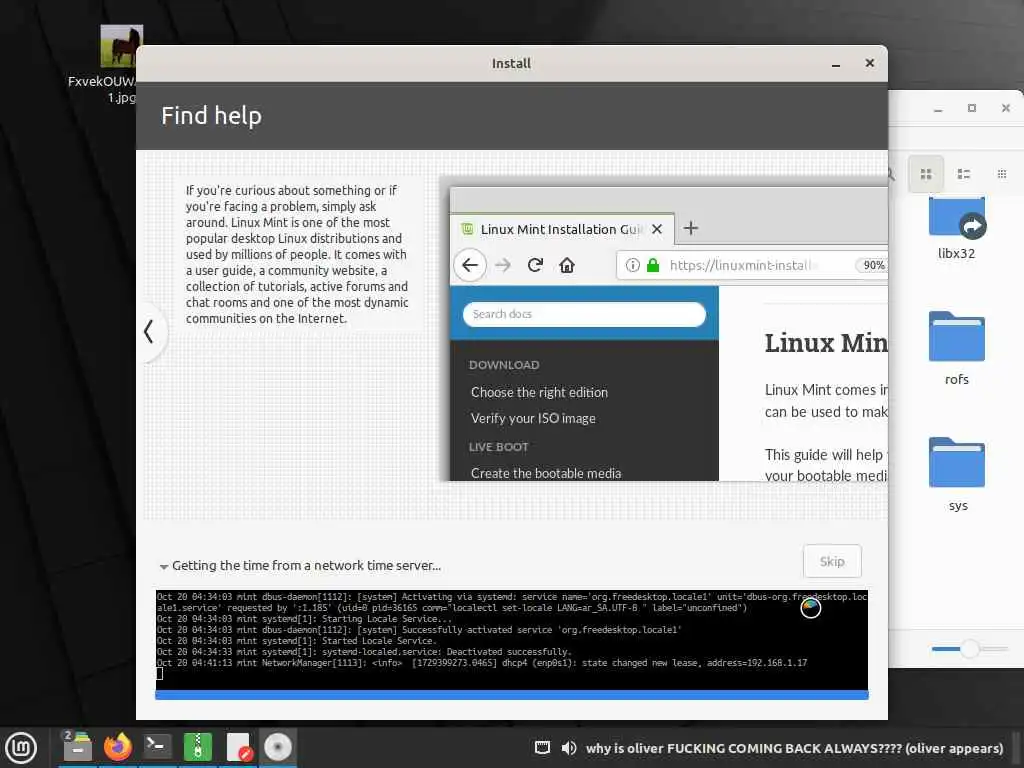This screenshot has width=1024, height=768.
Task: Minimize the file manager window
Action: point(938,109)
